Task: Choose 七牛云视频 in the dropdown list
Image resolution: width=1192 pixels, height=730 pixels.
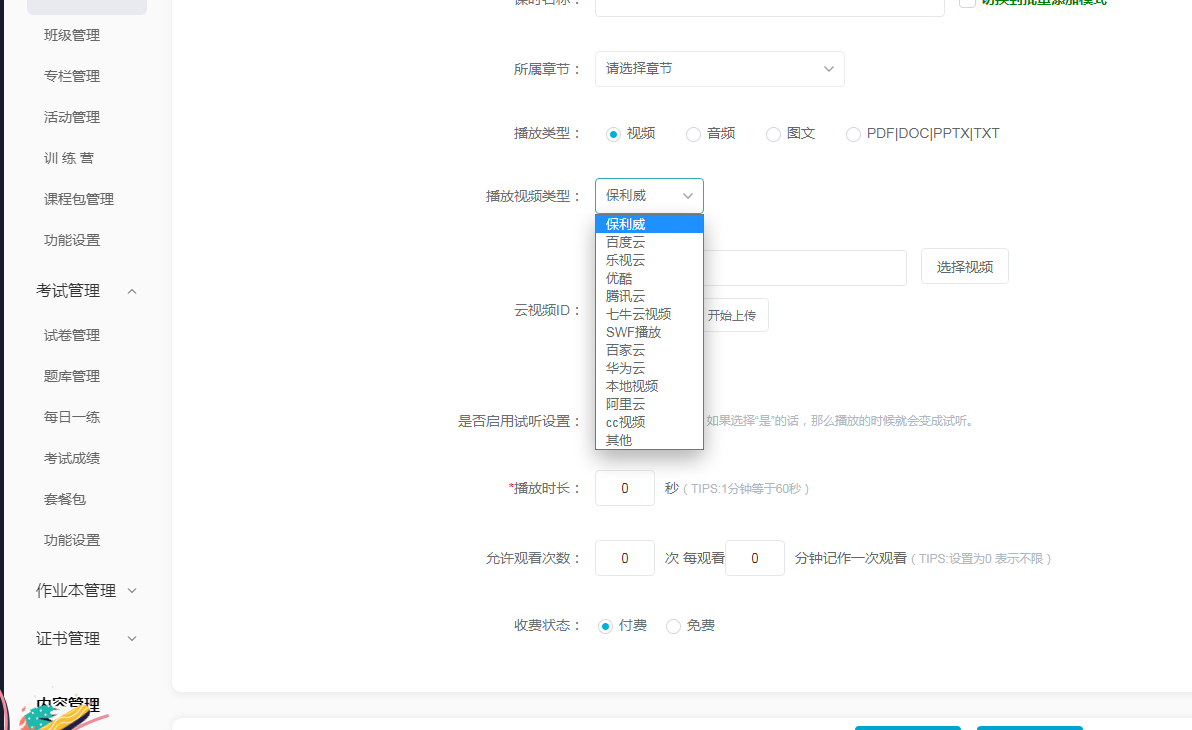Action: click(x=638, y=314)
